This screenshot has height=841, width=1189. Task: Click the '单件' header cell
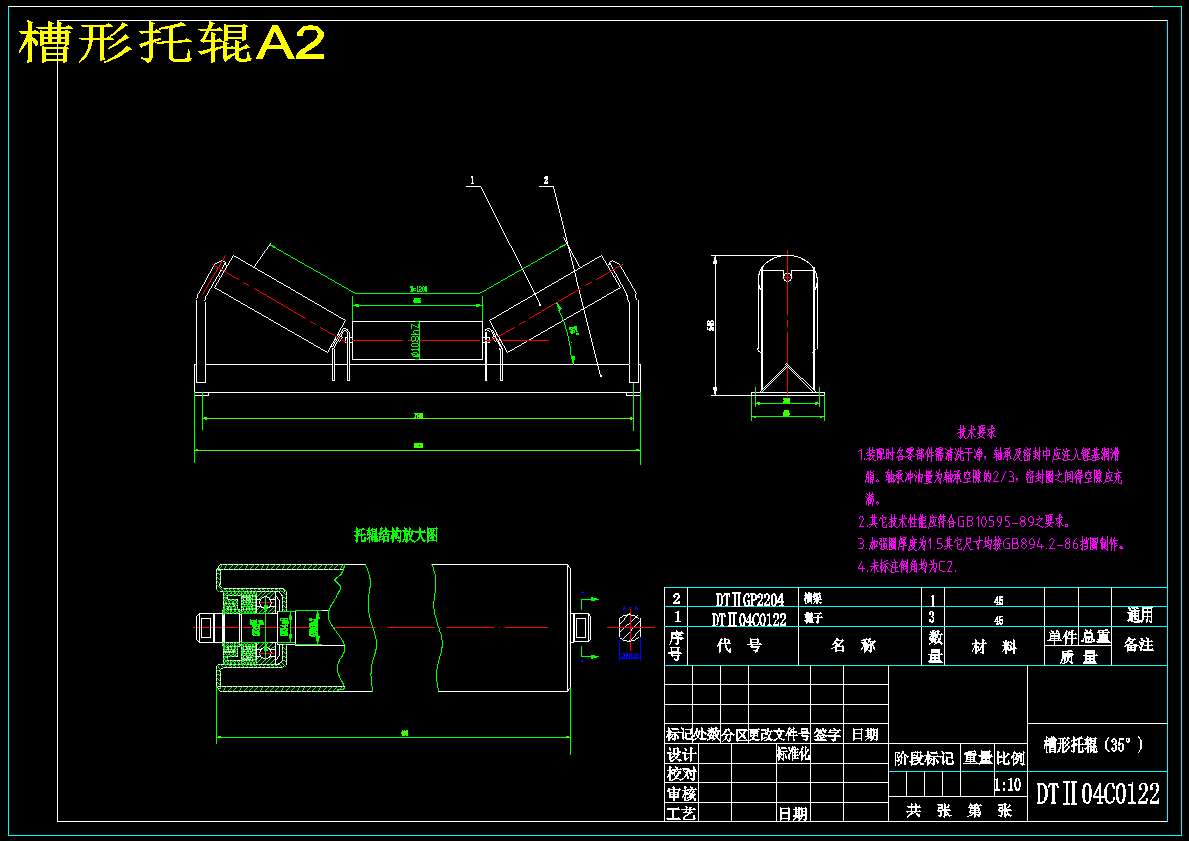pos(1062,637)
